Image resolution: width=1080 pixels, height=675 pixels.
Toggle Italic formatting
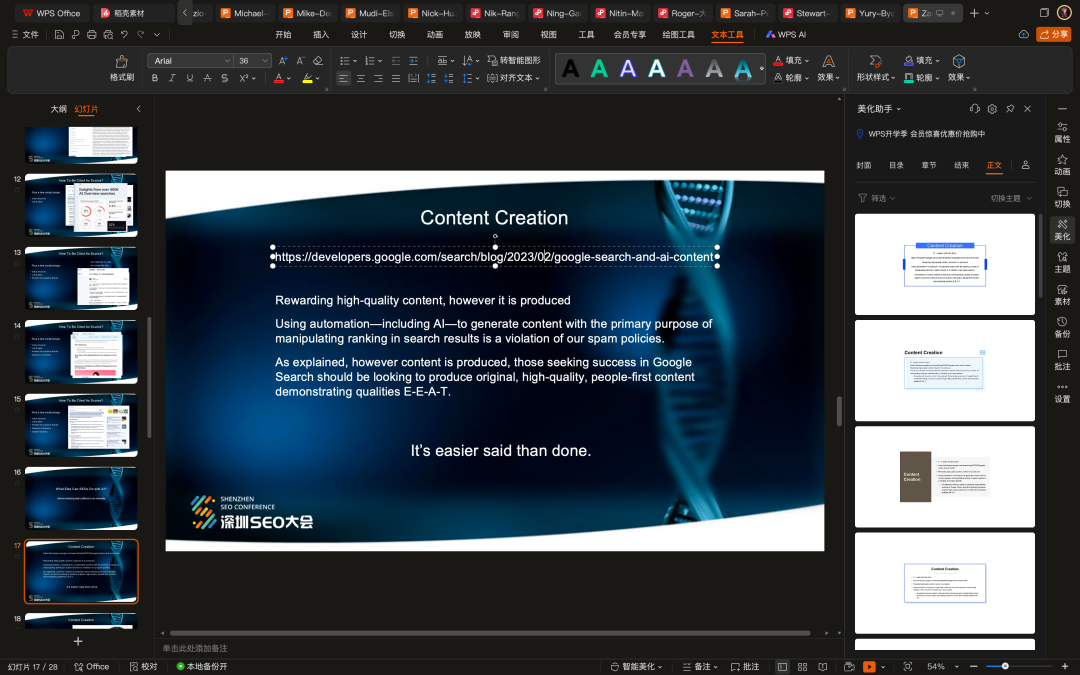pyautogui.click(x=172, y=79)
